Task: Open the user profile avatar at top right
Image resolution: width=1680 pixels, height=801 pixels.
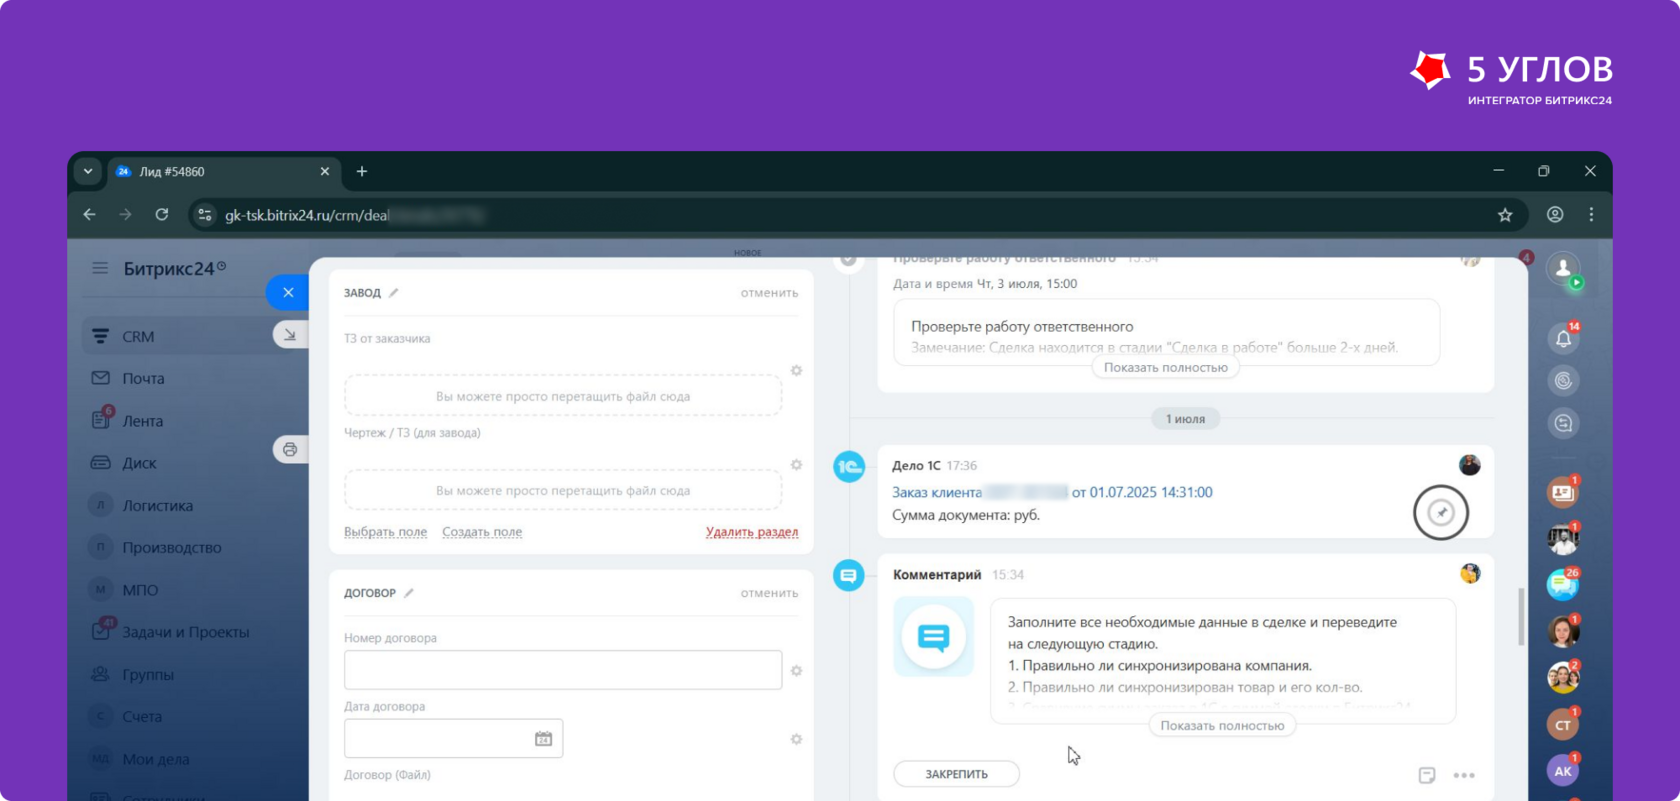Action: coord(1563,268)
